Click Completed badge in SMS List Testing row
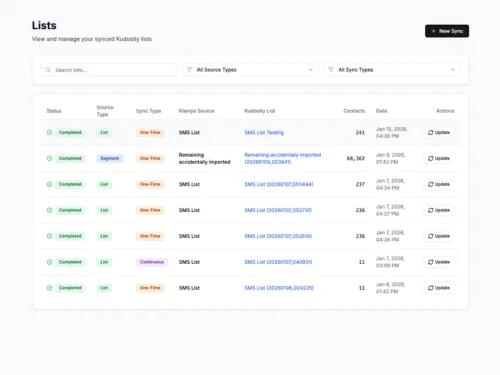Screen dimensions: 500x375 (70, 133)
